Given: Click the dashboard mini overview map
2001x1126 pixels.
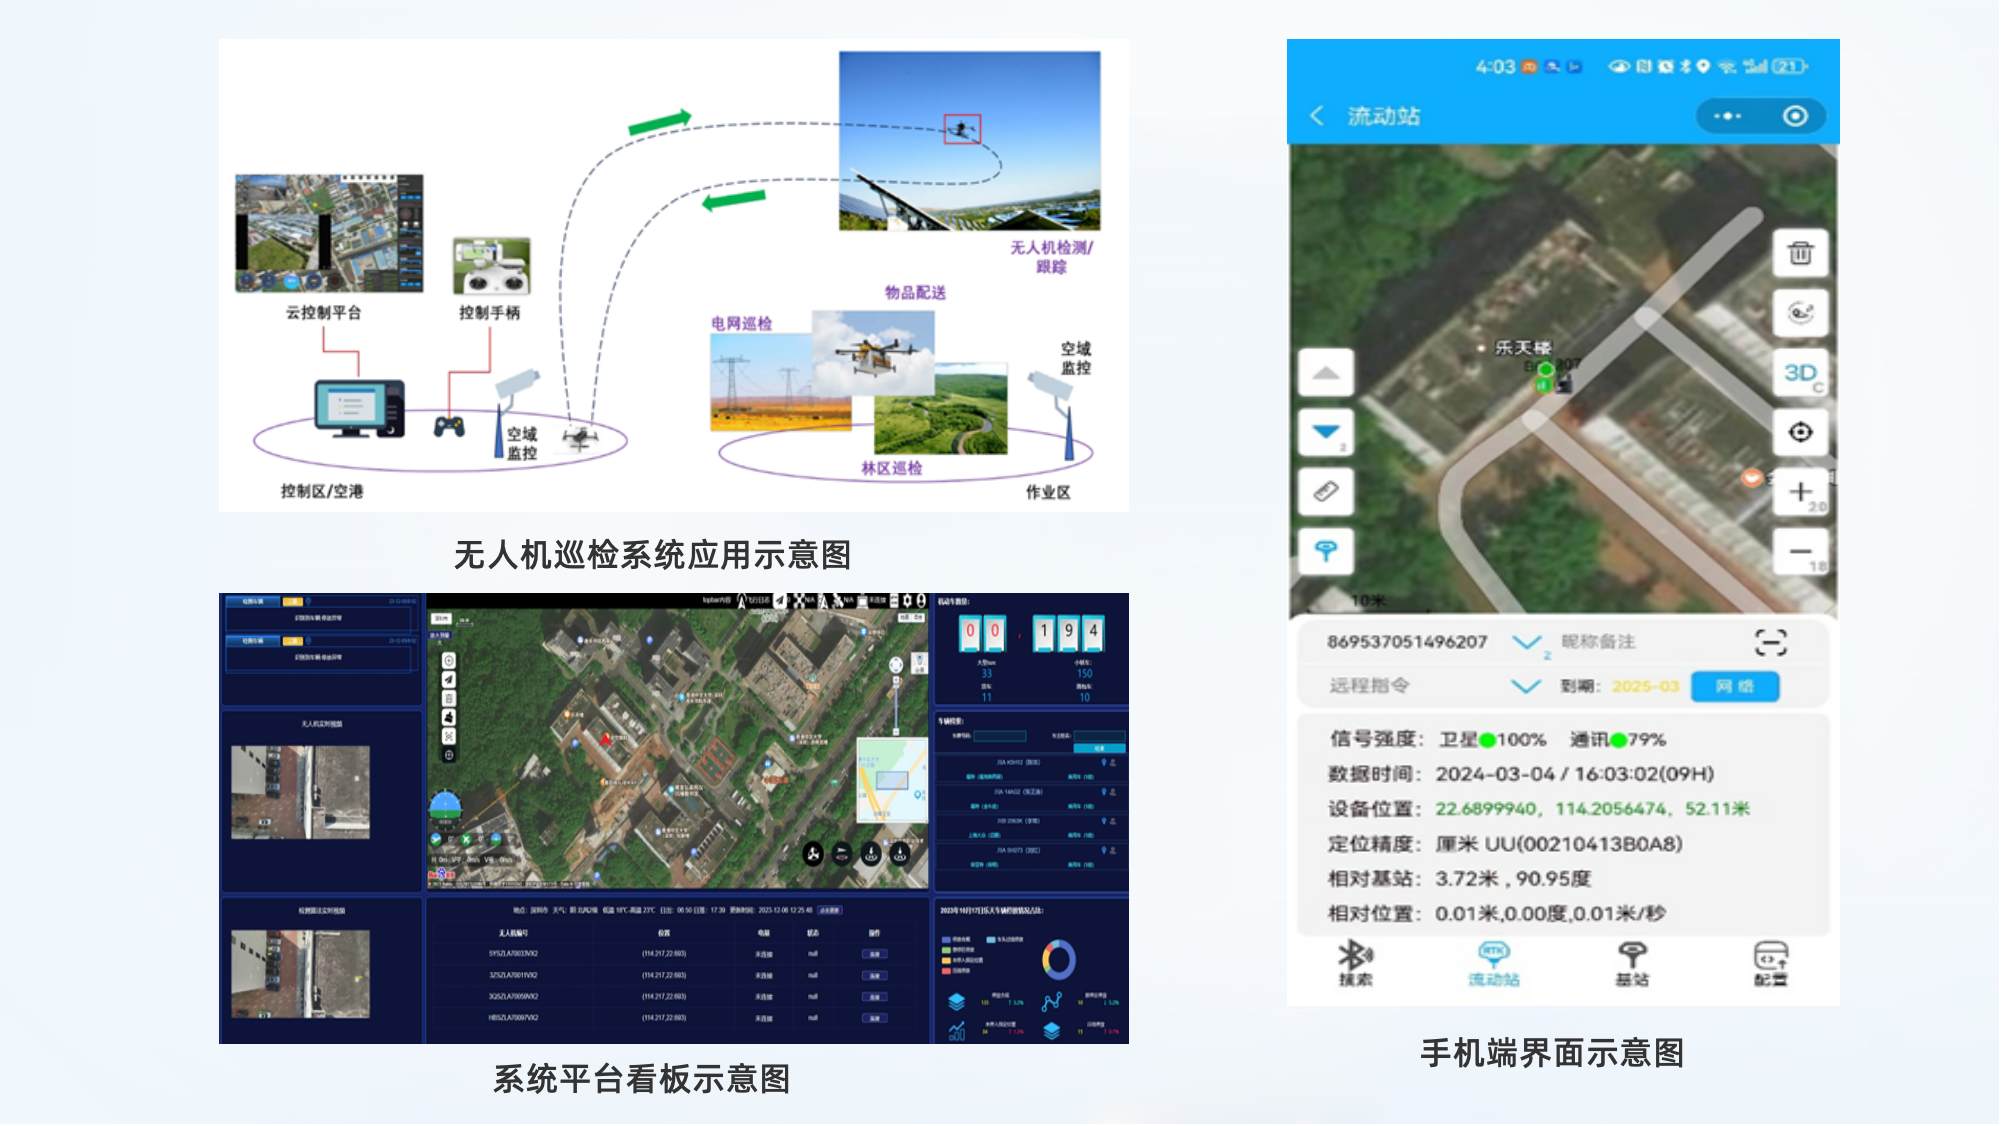Looking at the screenshot, I should point(892,778).
